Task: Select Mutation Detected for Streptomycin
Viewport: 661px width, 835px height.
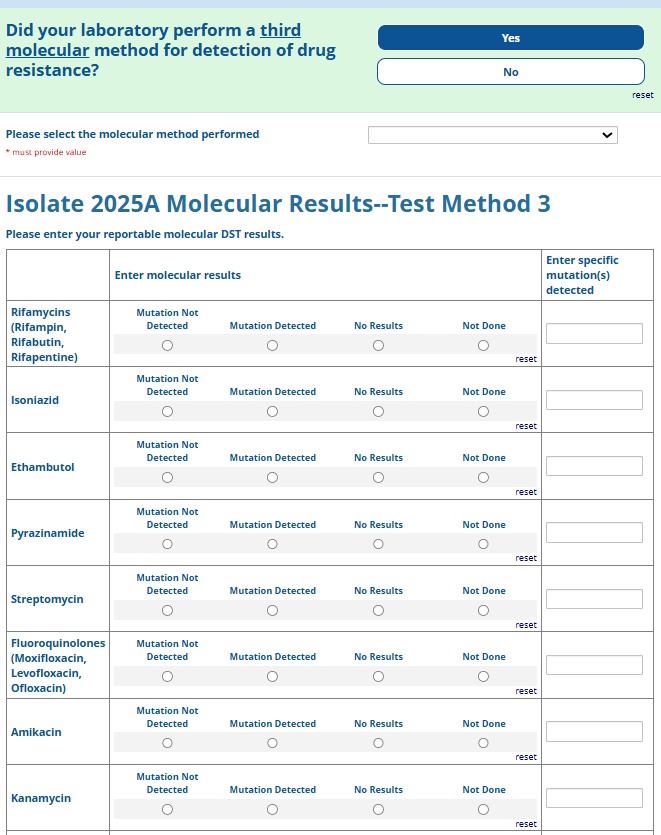Action: [x=272, y=611]
